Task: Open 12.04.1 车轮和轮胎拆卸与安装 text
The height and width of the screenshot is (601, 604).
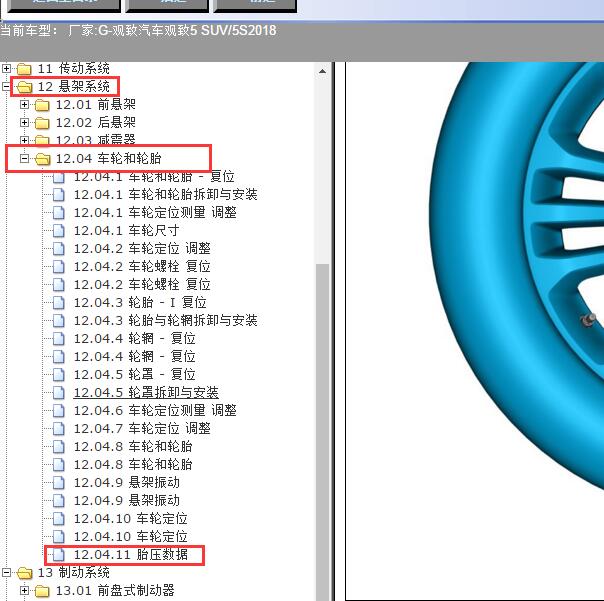Action: [x=166, y=195]
